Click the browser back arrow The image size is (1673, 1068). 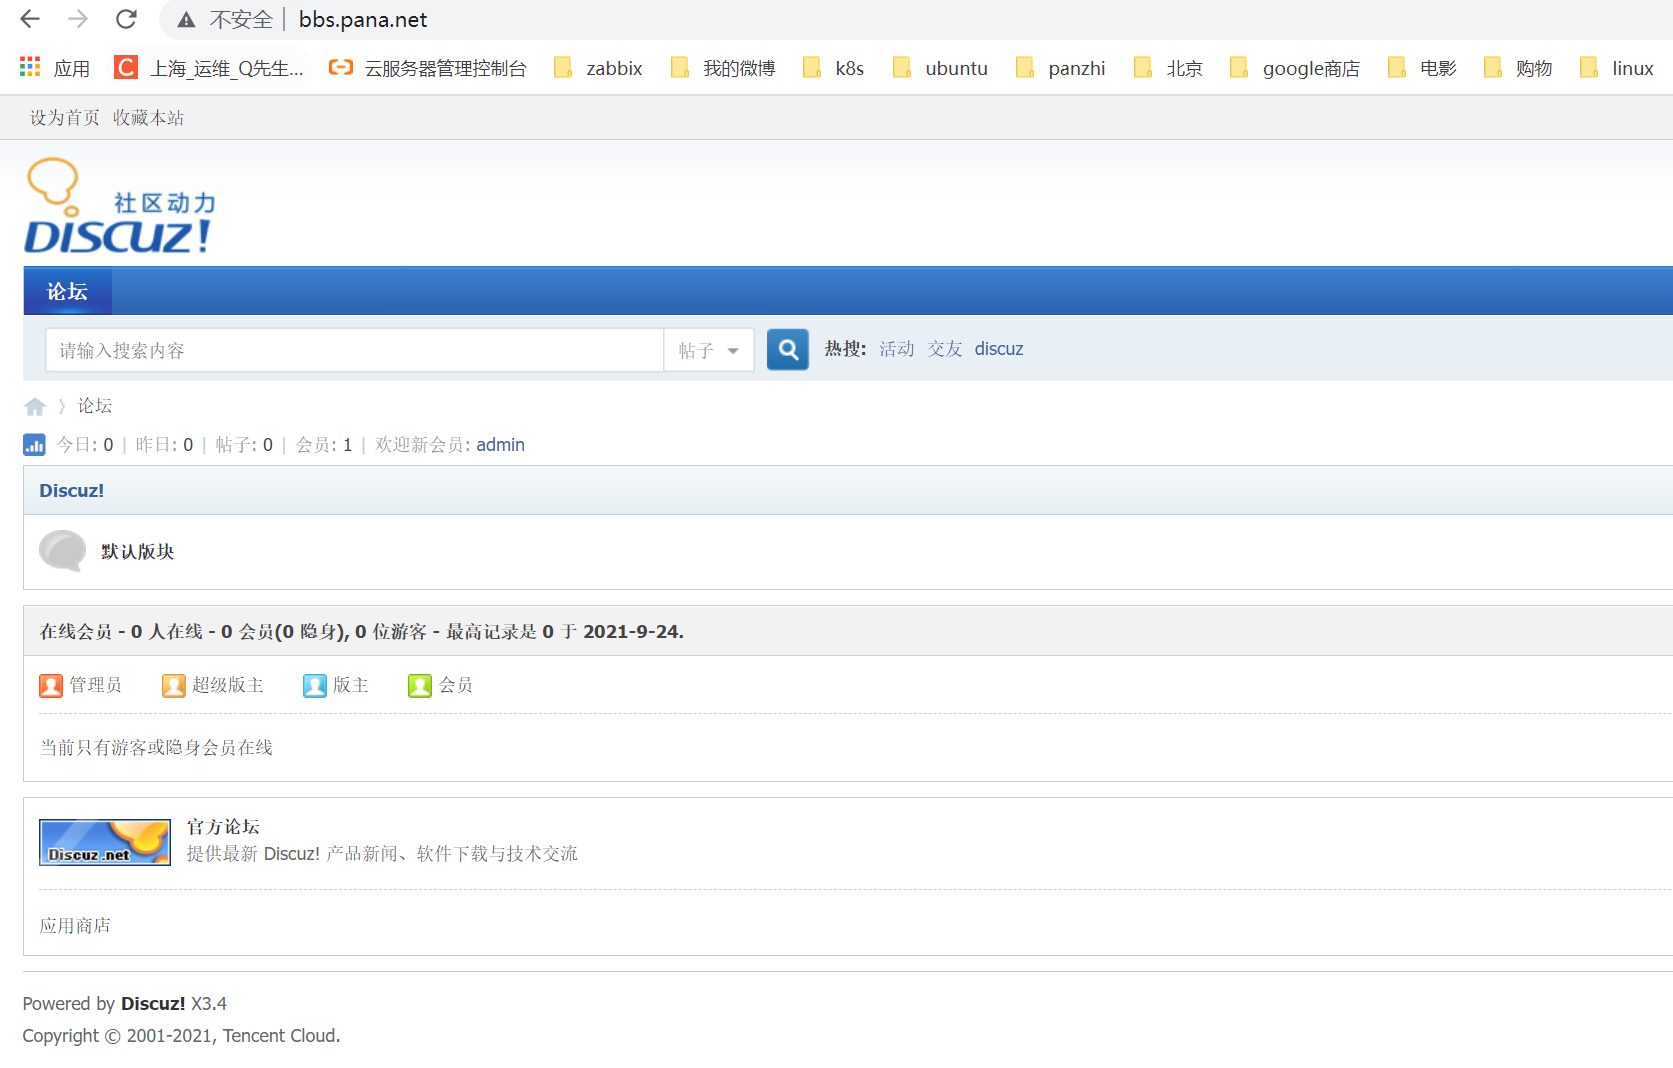click(30, 19)
